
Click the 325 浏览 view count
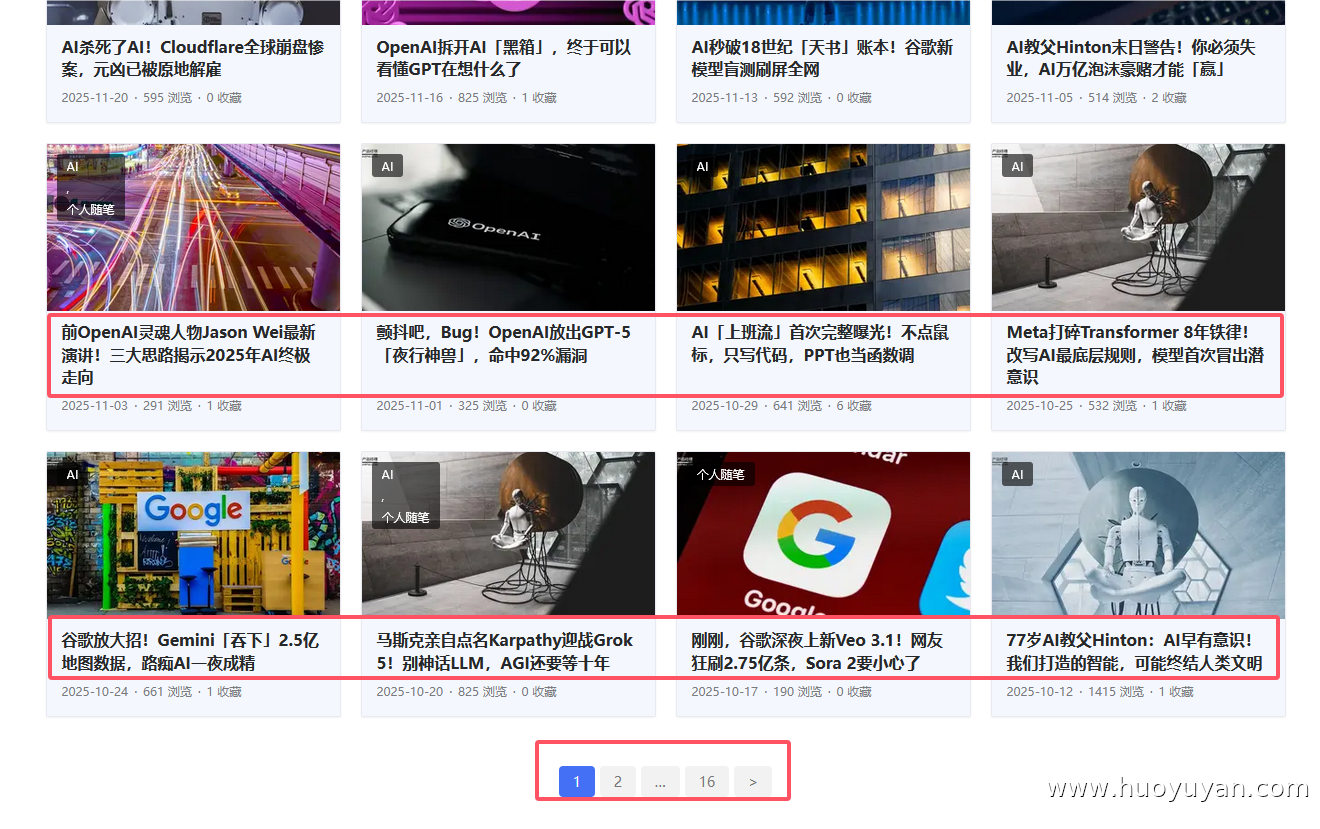click(483, 406)
